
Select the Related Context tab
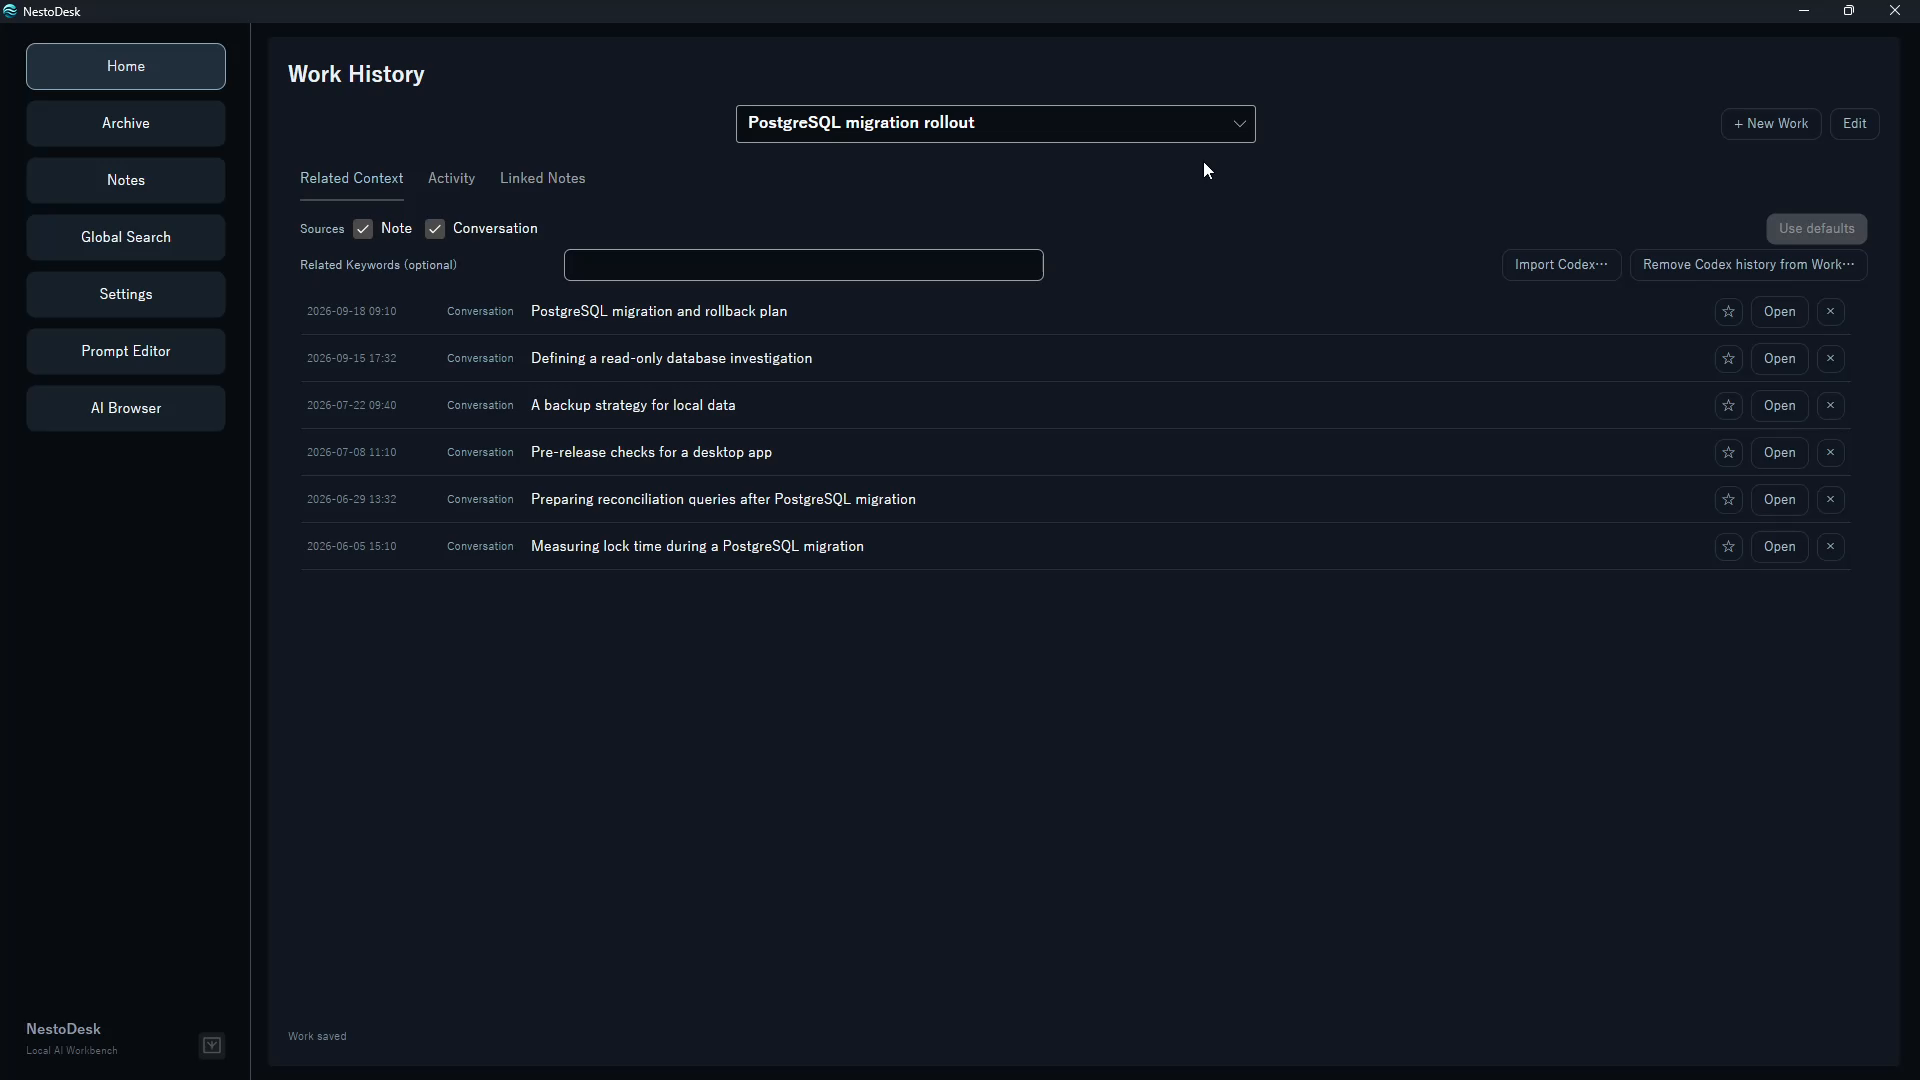pyautogui.click(x=352, y=178)
